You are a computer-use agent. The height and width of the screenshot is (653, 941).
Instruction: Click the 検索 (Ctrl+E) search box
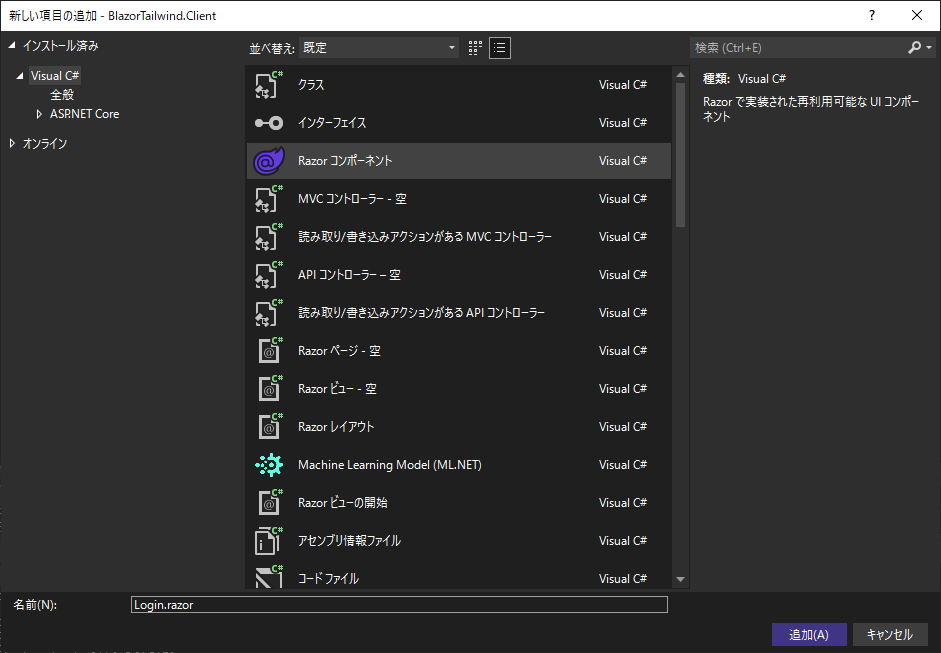point(798,47)
